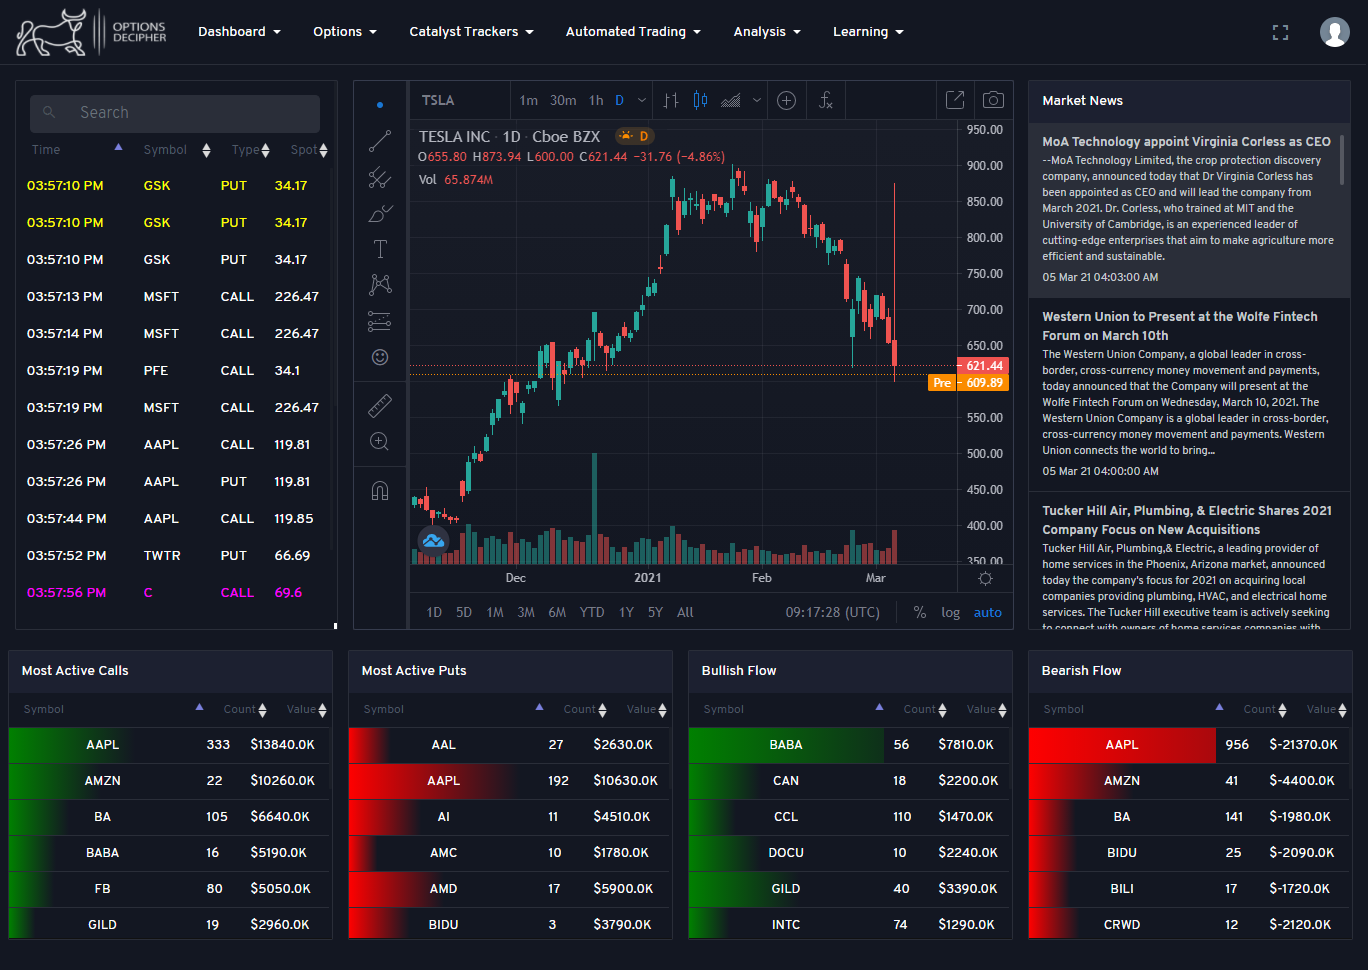Sort Most Active Calls by Count

[x=245, y=709]
